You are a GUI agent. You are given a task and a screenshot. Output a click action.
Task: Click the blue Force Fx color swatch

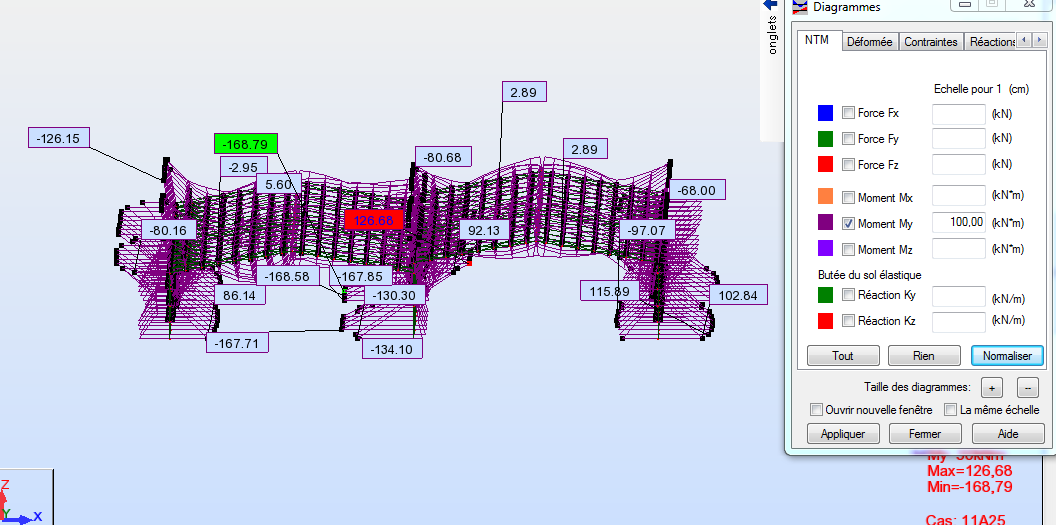[x=825, y=113]
